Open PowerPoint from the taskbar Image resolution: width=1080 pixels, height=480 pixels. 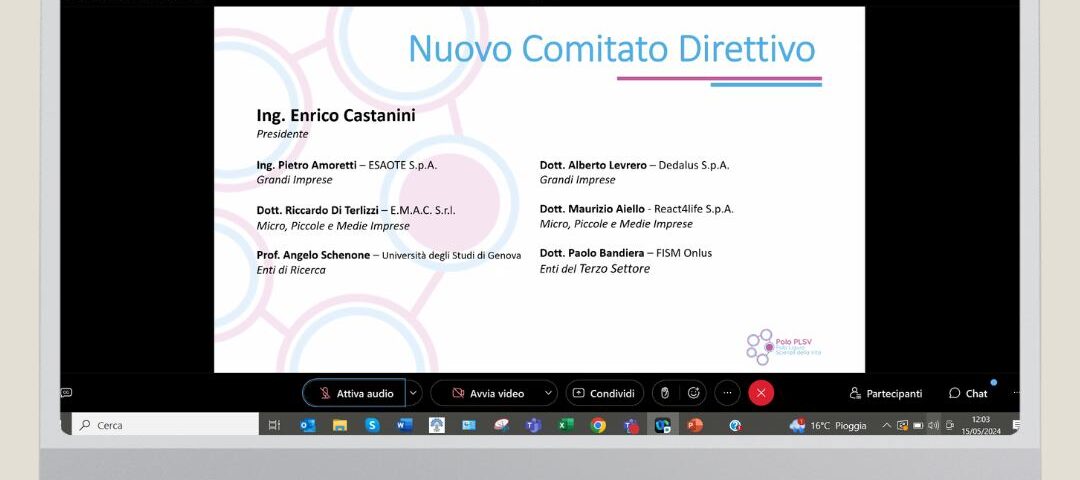[695, 426]
